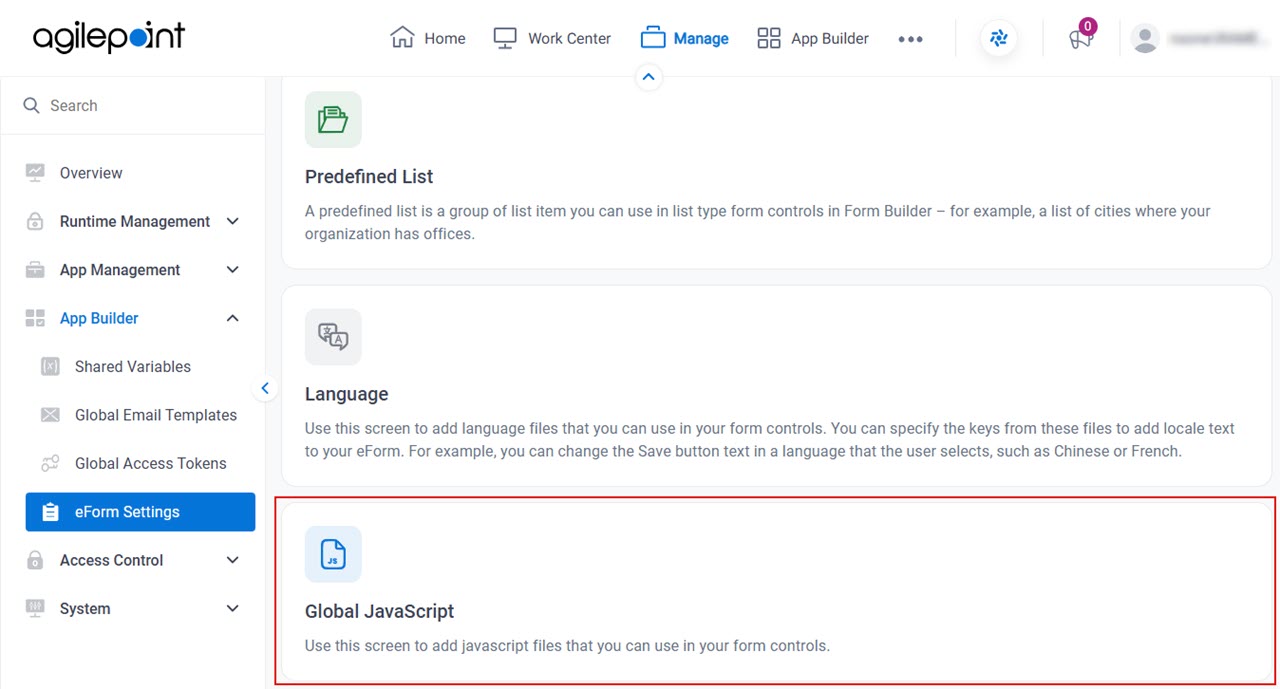Click the Runtime Management icon
This screenshot has width=1280, height=689.
click(35, 221)
